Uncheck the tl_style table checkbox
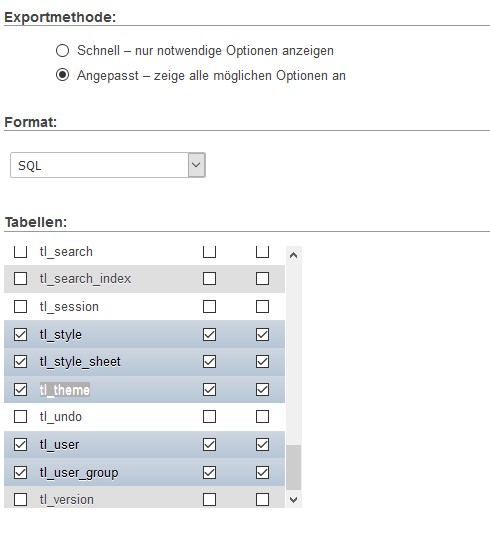 tap(20, 334)
